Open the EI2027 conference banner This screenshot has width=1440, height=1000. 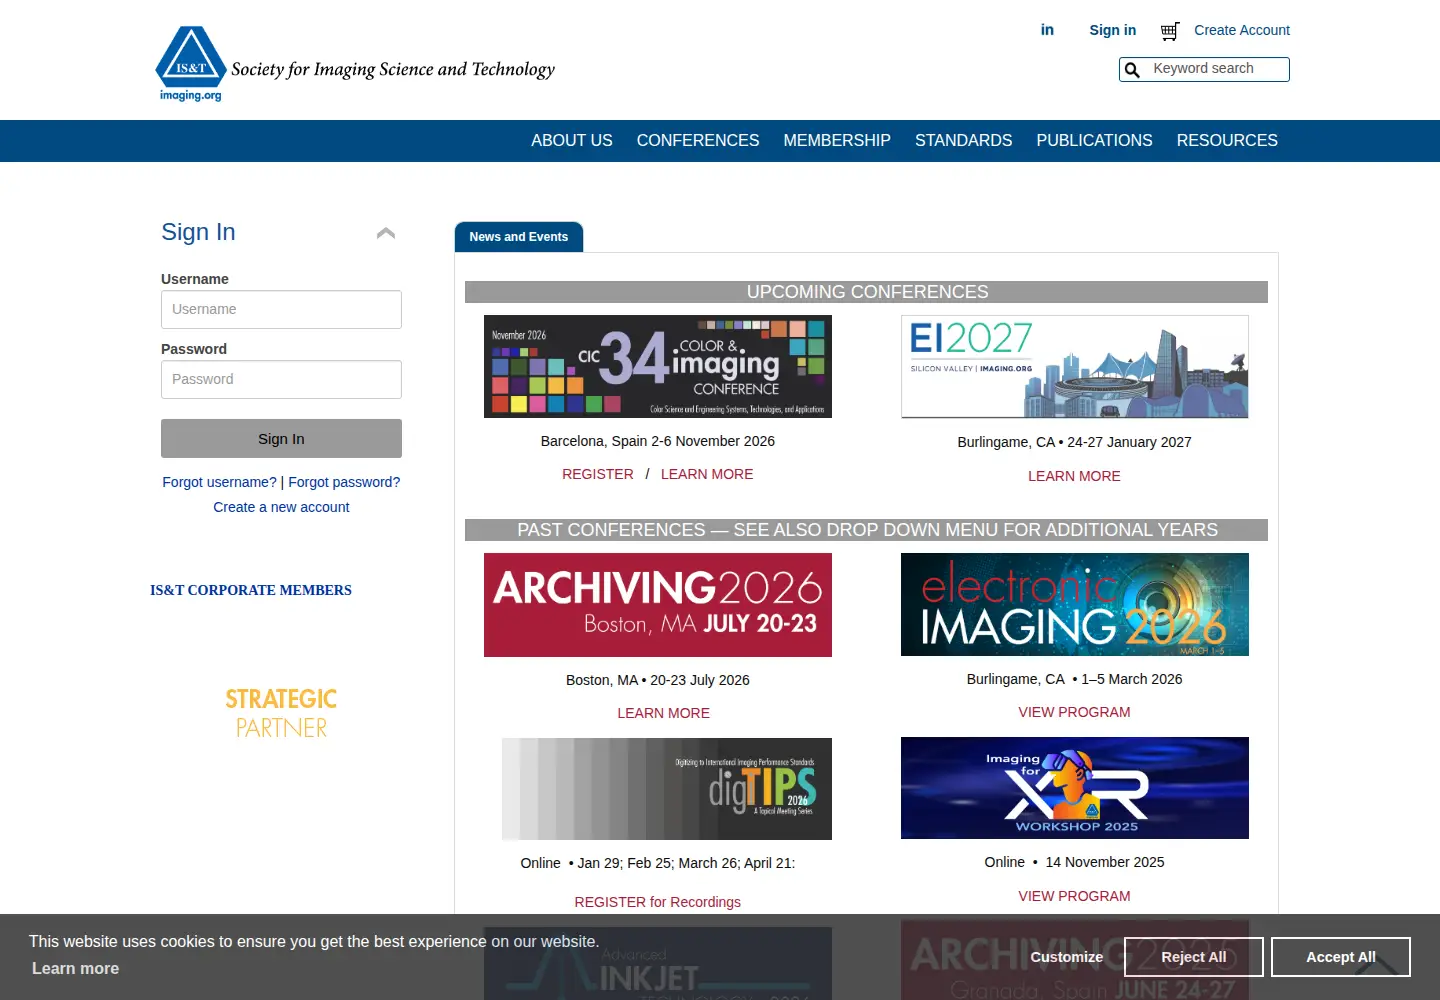tap(1075, 367)
